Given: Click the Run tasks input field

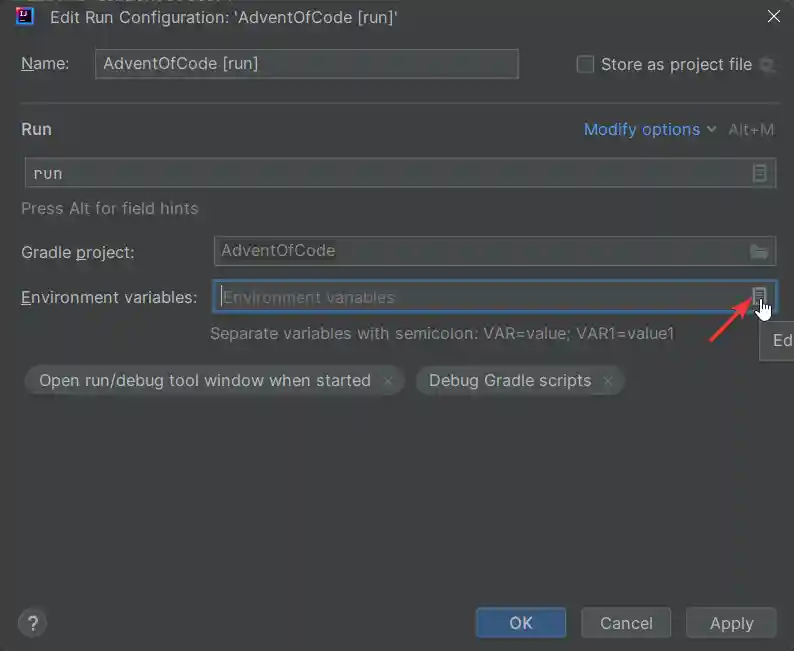Looking at the screenshot, I should click(x=385, y=173).
